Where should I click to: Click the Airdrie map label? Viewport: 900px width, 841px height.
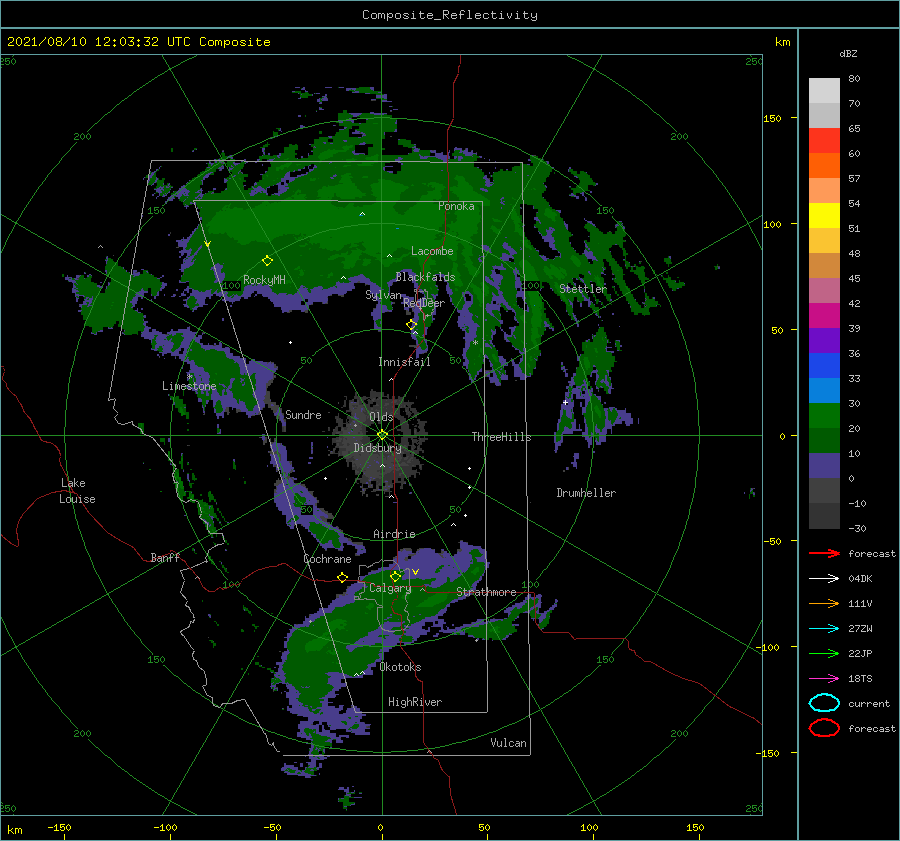pyautogui.click(x=394, y=534)
